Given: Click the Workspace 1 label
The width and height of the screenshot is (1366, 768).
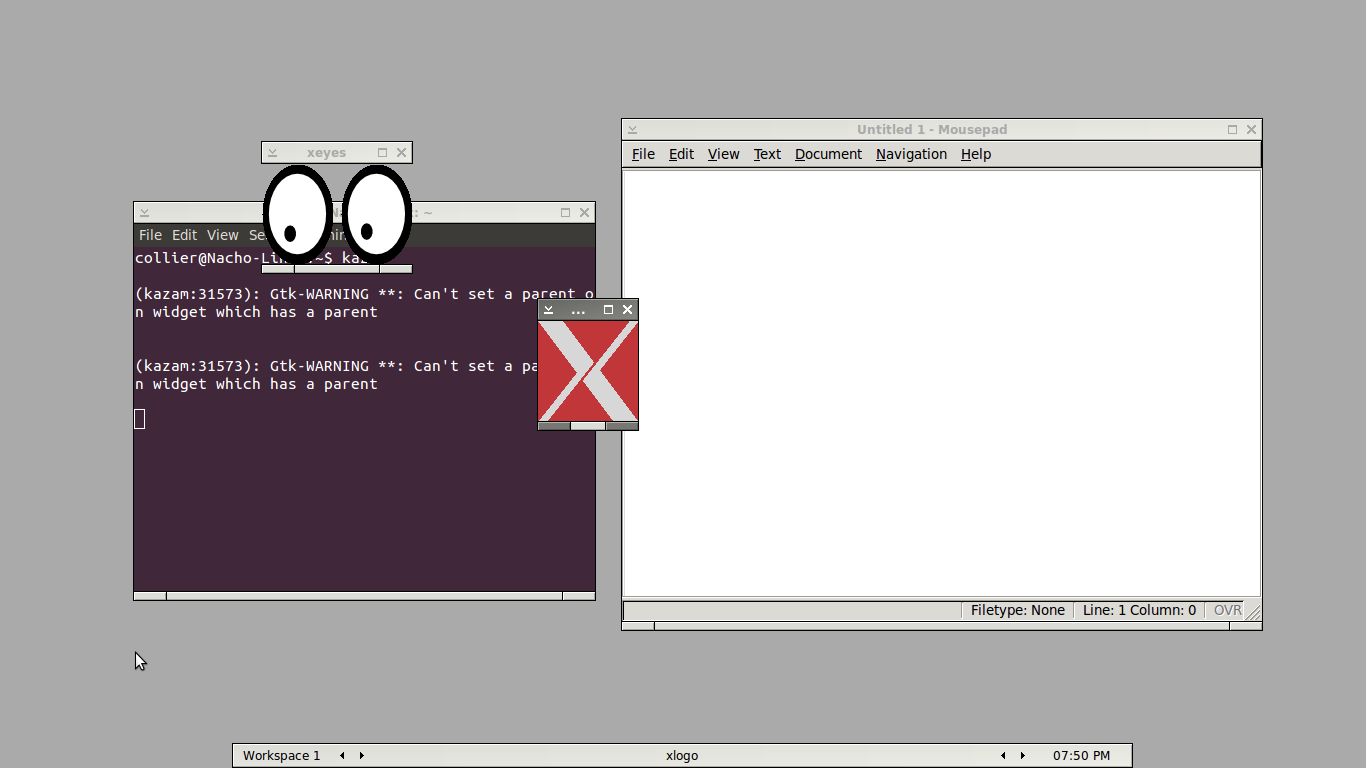Looking at the screenshot, I should pos(281,755).
